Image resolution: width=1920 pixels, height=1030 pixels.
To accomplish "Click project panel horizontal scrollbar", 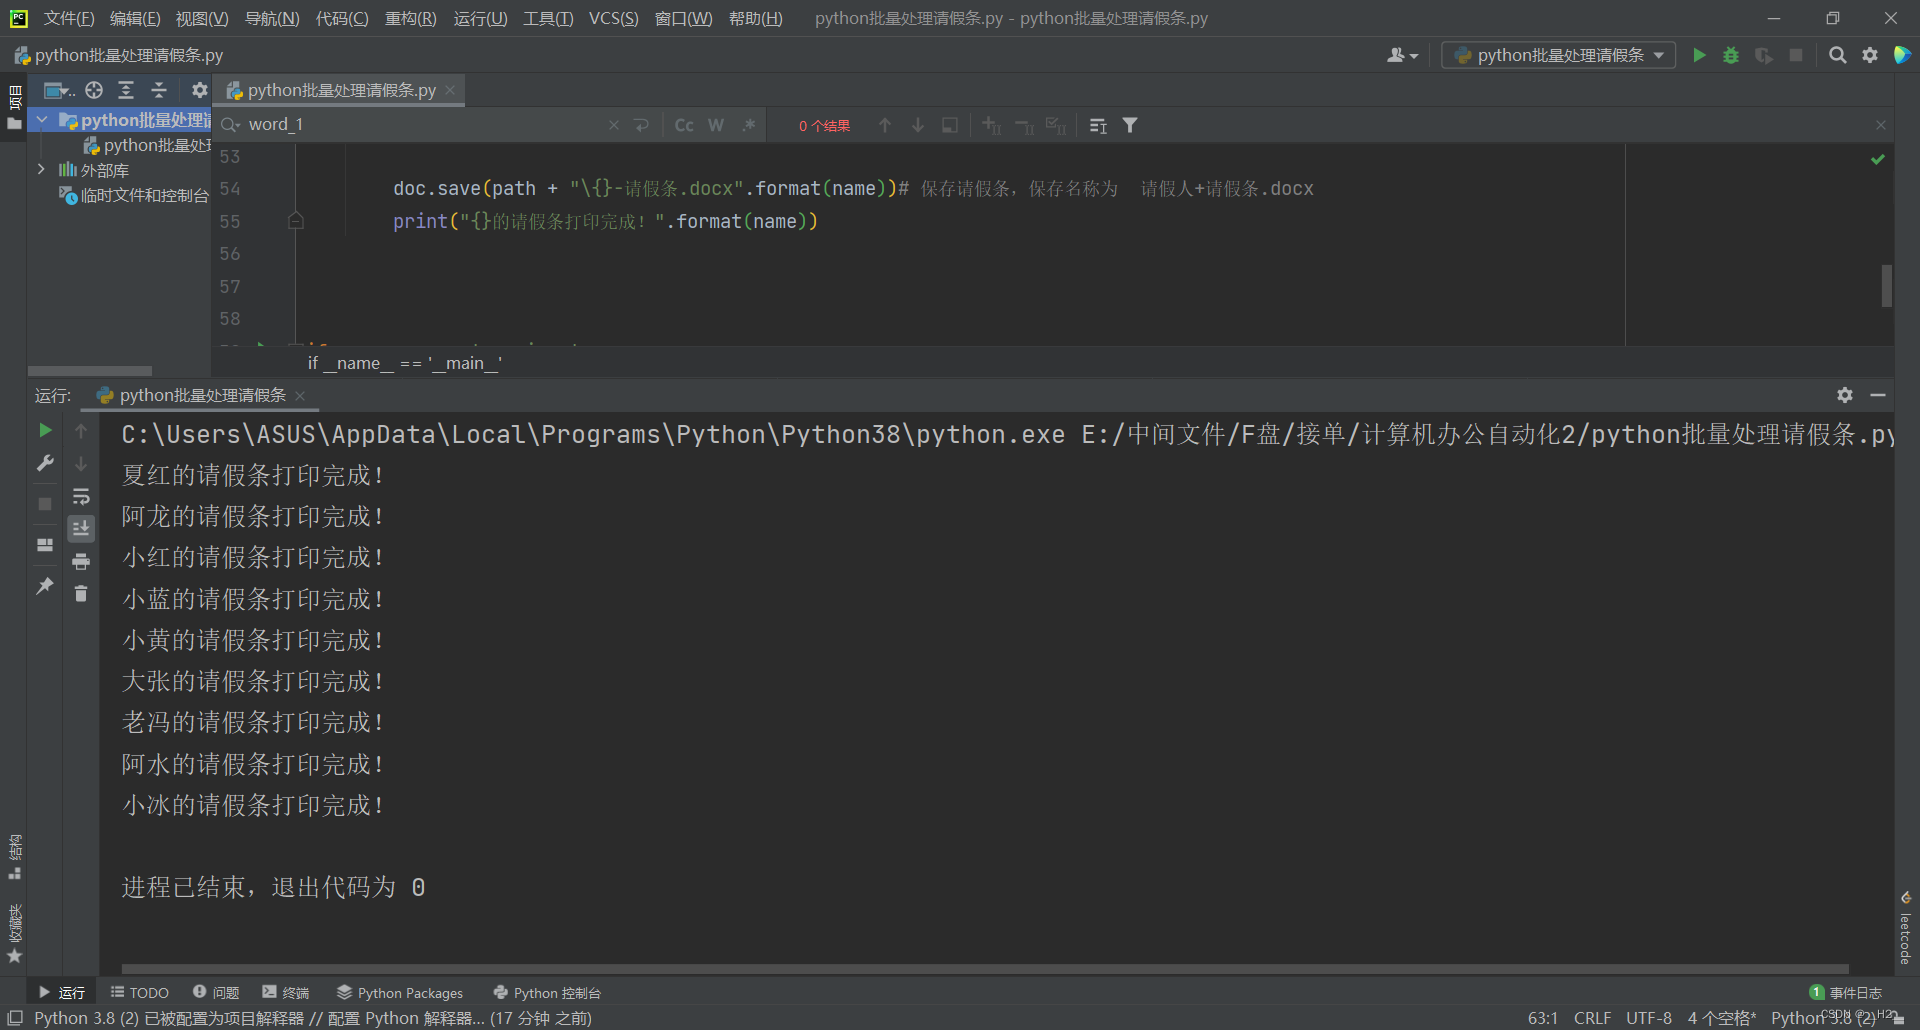I will point(90,371).
